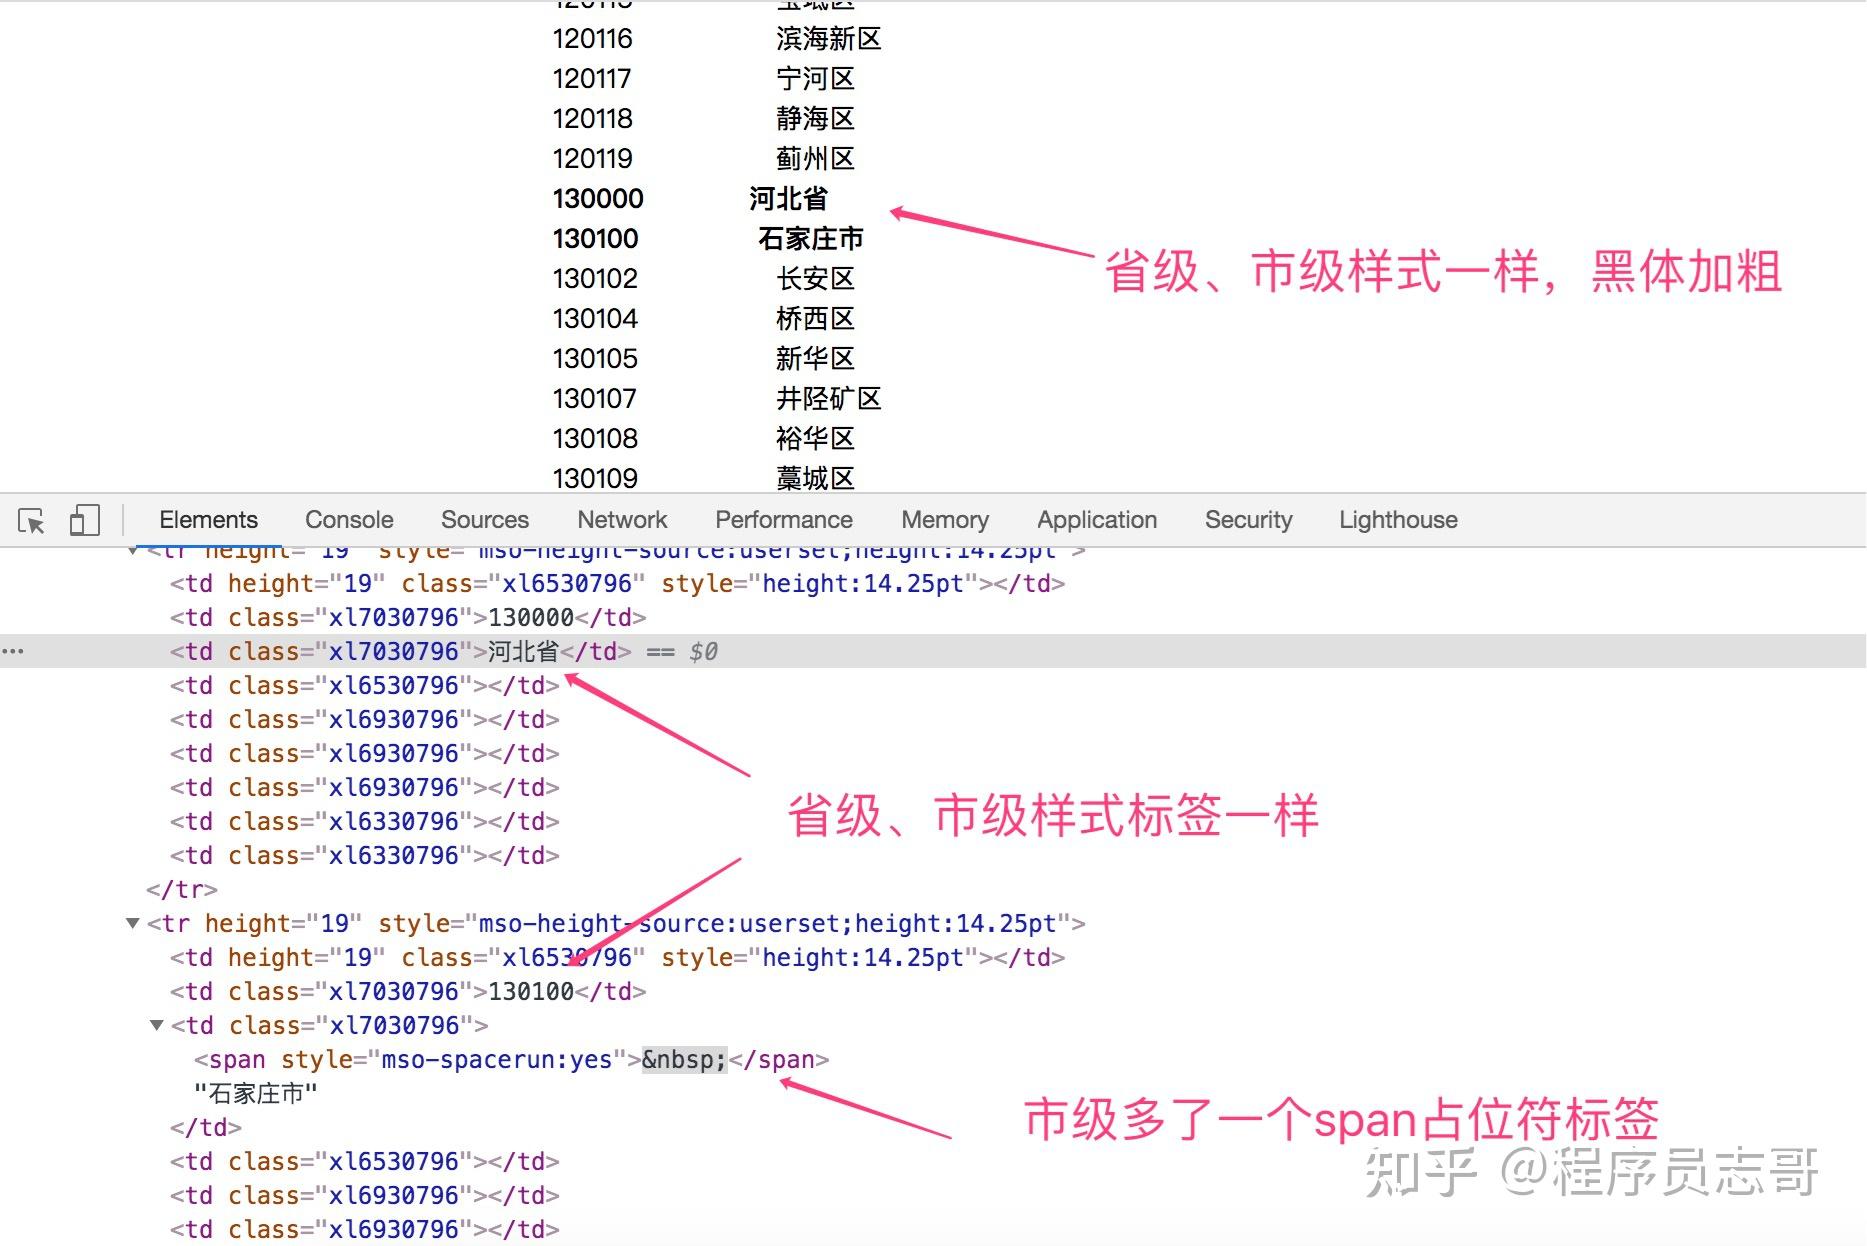Click table cell 石家庄市 in page
The height and width of the screenshot is (1246, 1867).
click(x=810, y=238)
